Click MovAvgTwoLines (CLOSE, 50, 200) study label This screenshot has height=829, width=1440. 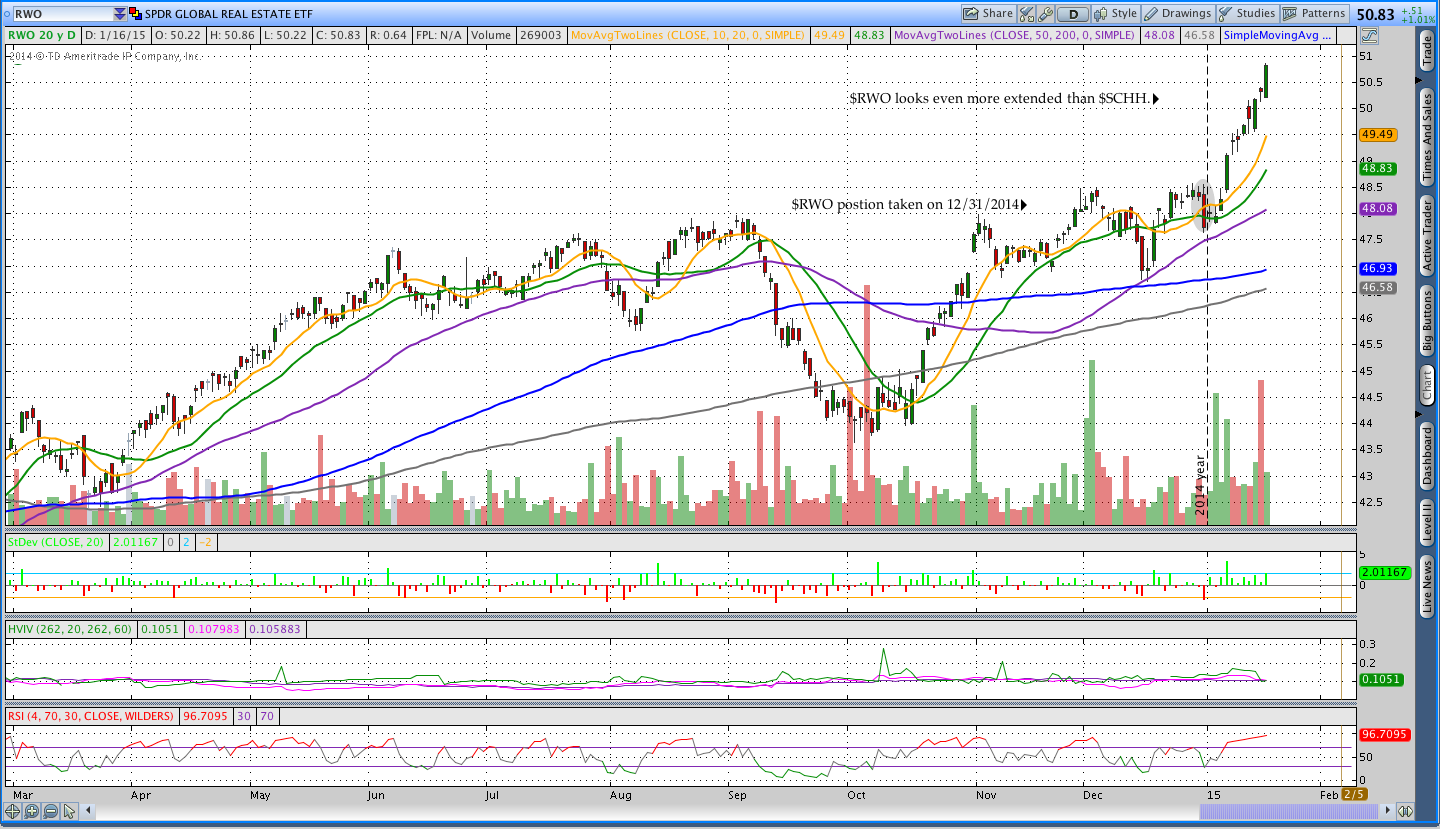[1015, 35]
